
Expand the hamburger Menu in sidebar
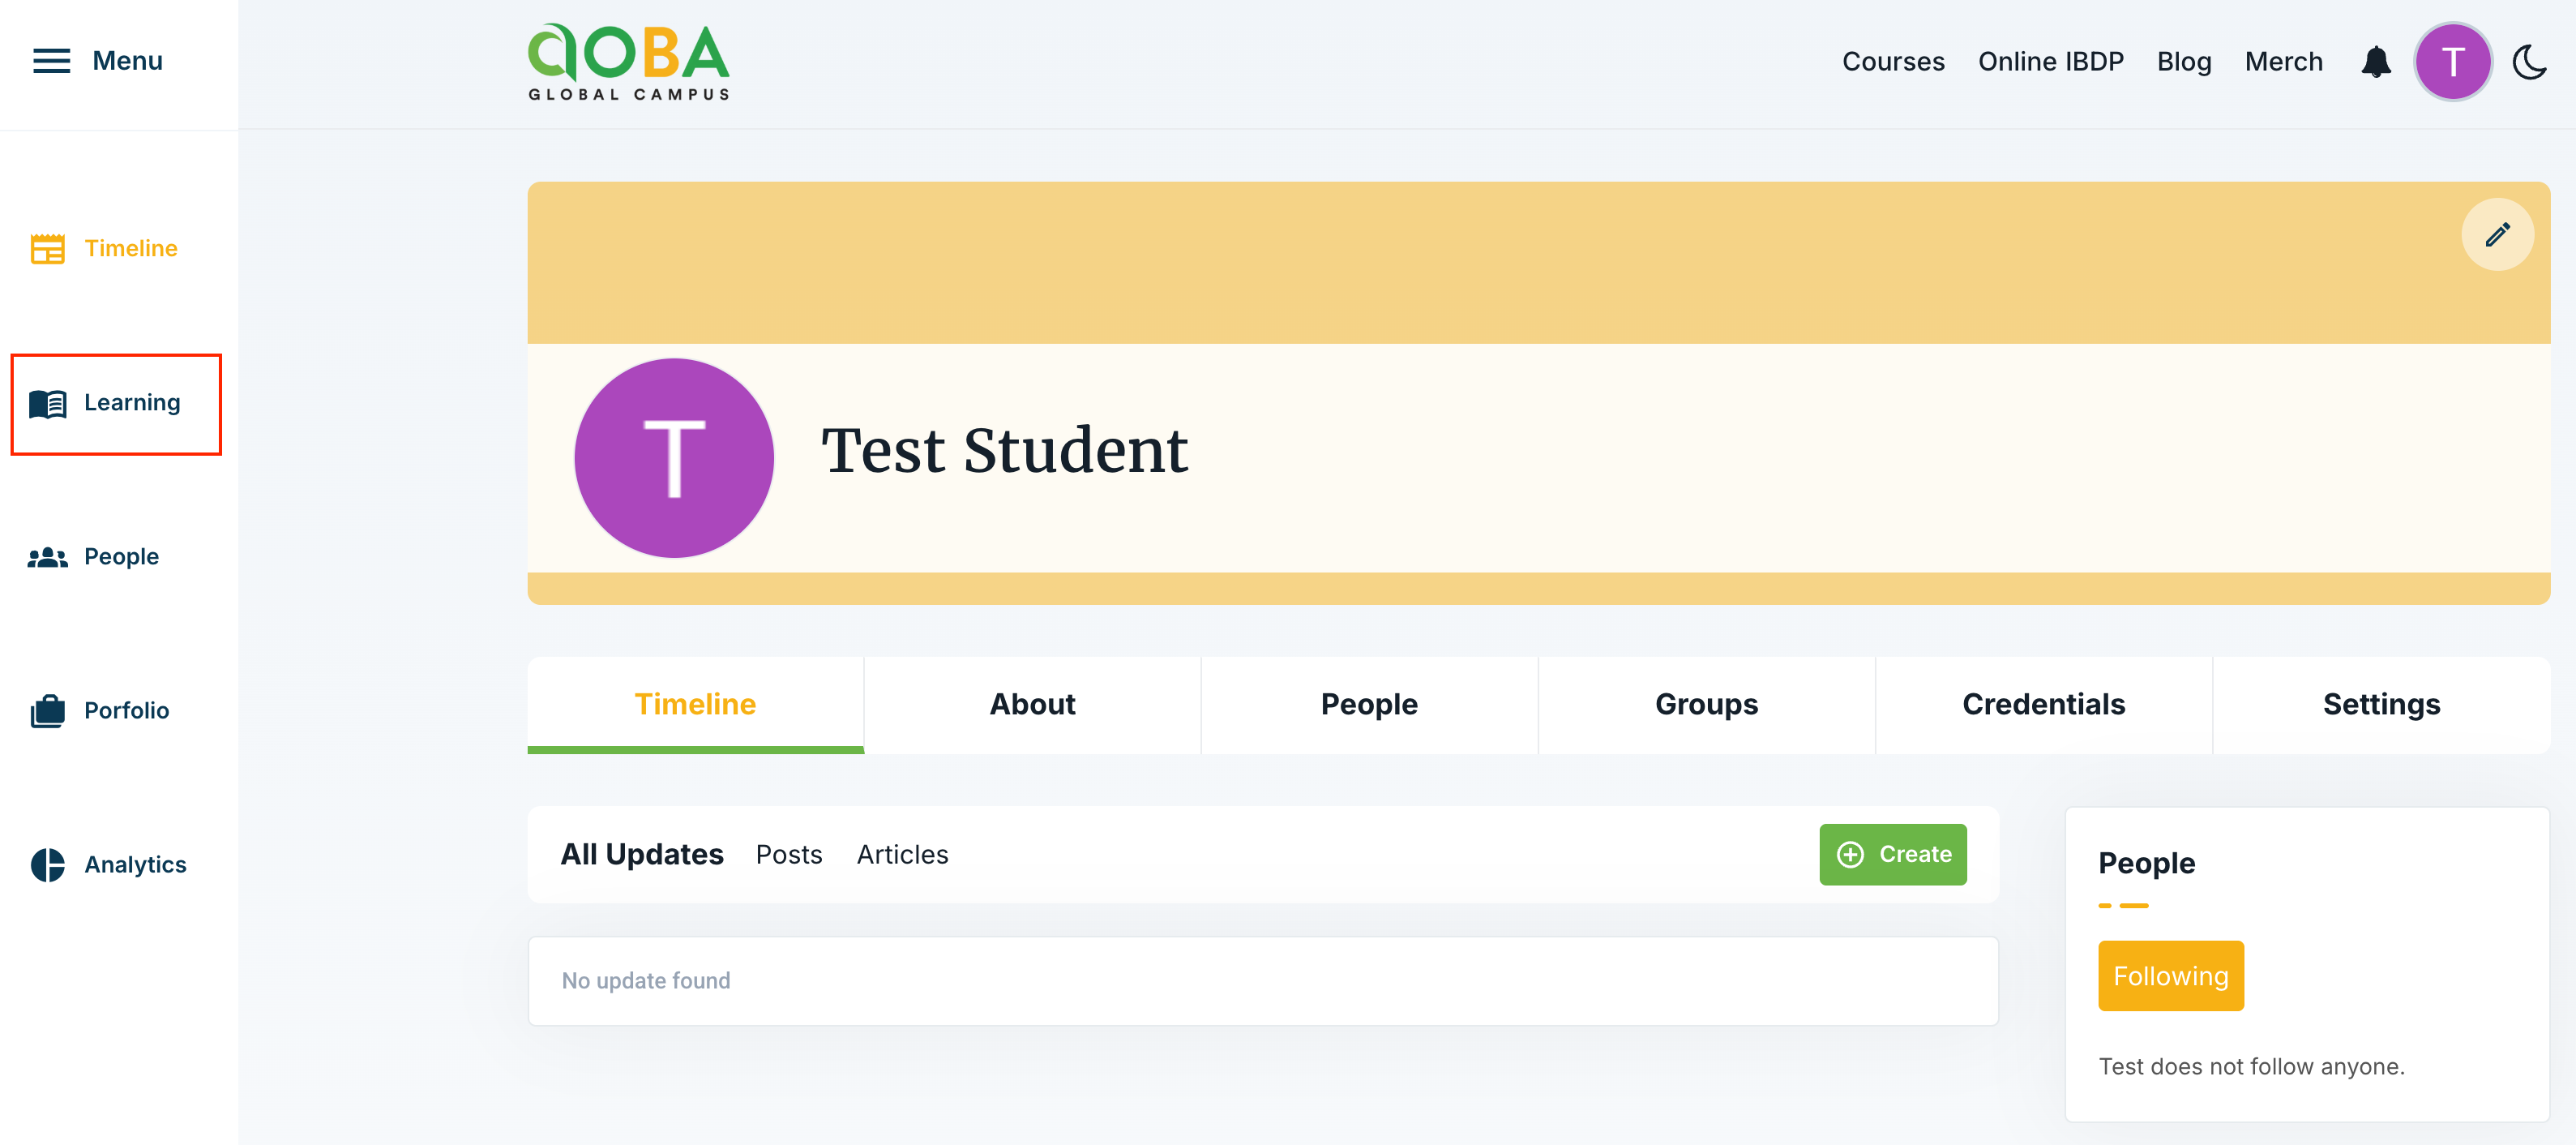click(x=52, y=60)
